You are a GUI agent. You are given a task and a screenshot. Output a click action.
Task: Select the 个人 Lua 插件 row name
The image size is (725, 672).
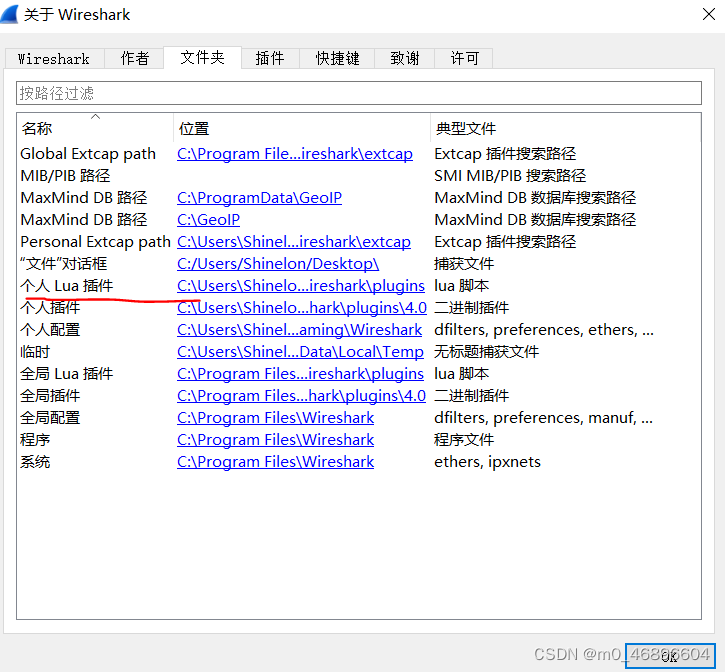coord(67,285)
